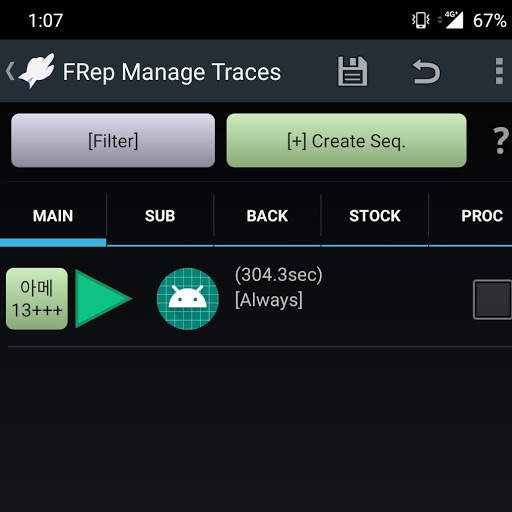
Task: Click [+] Create Seq. button
Action: (346, 140)
